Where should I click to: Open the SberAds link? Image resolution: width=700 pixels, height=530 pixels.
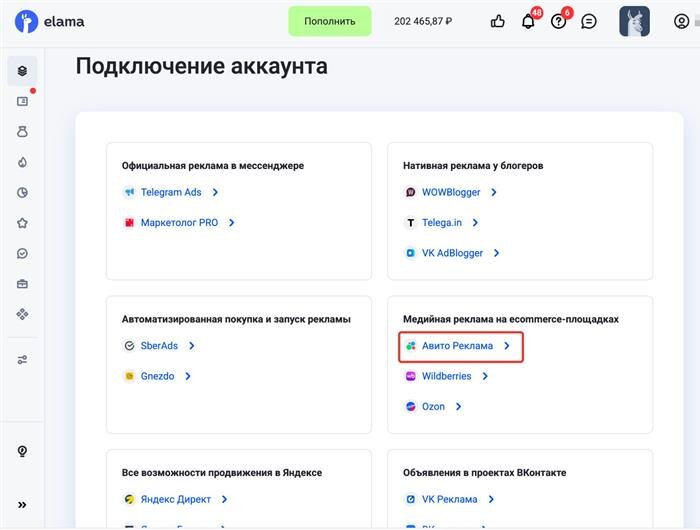(x=159, y=346)
